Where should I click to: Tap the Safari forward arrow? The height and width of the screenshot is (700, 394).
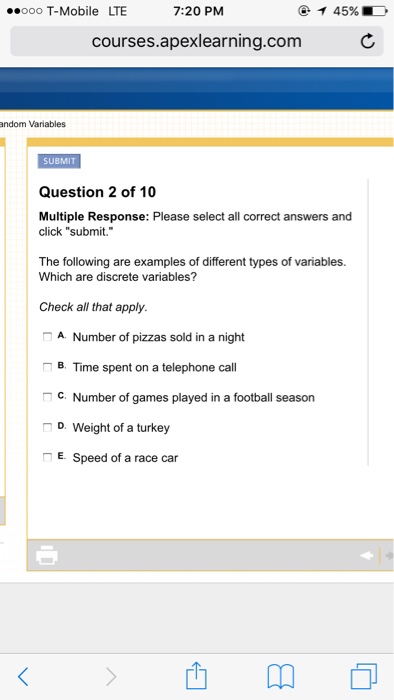tap(111, 676)
